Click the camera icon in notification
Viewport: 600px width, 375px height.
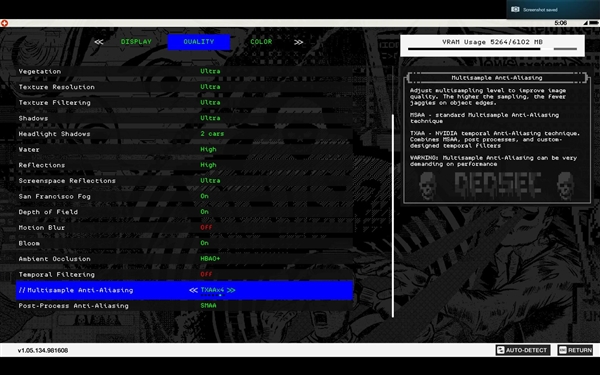tap(515, 9)
